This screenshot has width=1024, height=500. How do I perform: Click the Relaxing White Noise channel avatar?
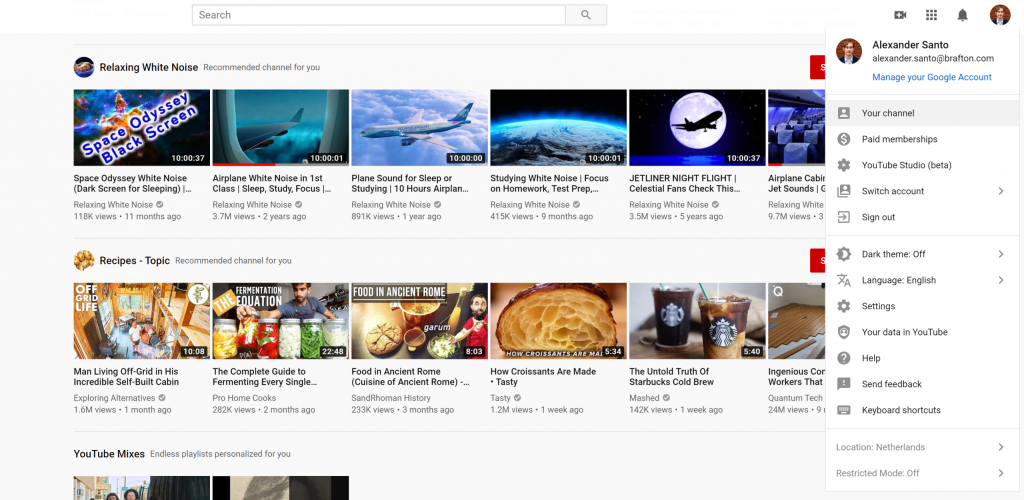point(84,67)
